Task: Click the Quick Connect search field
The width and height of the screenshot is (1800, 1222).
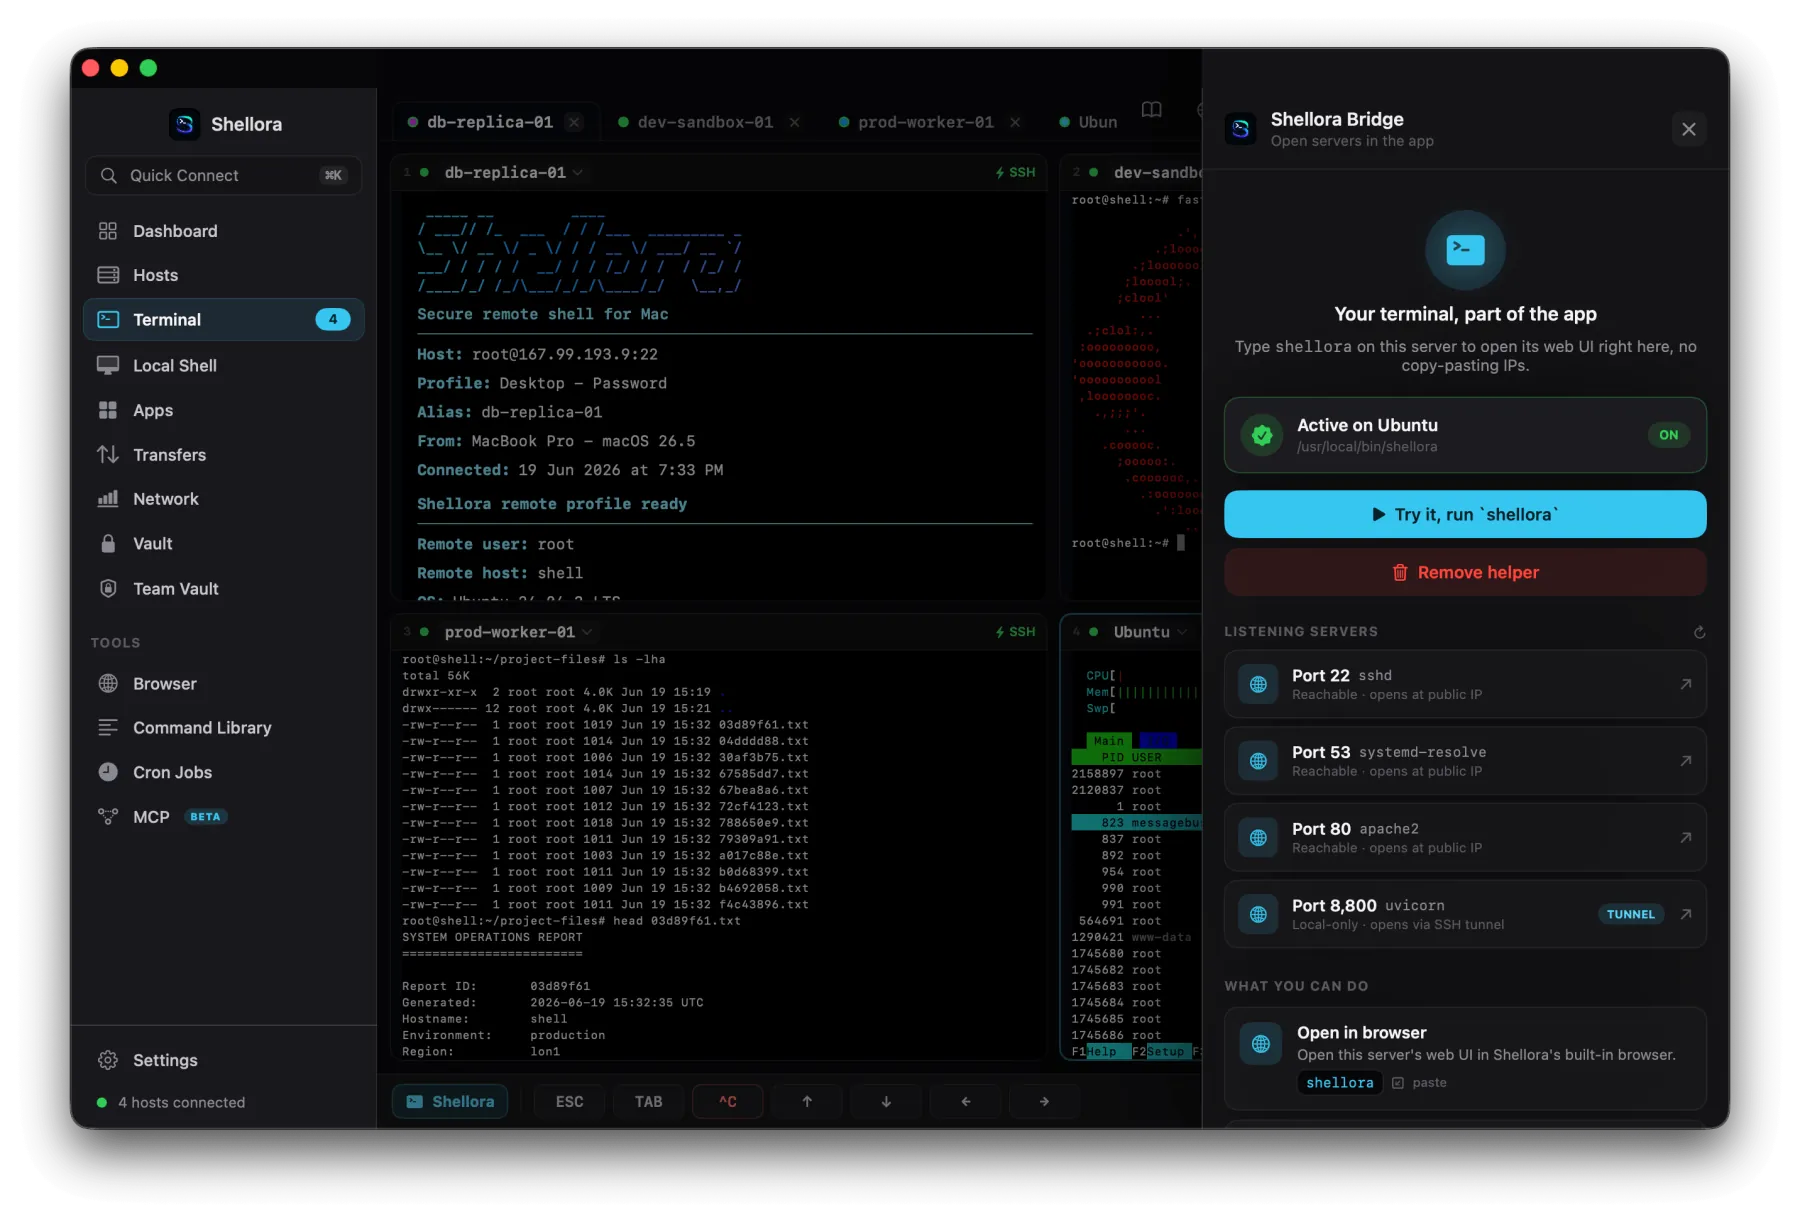Action: (x=223, y=175)
